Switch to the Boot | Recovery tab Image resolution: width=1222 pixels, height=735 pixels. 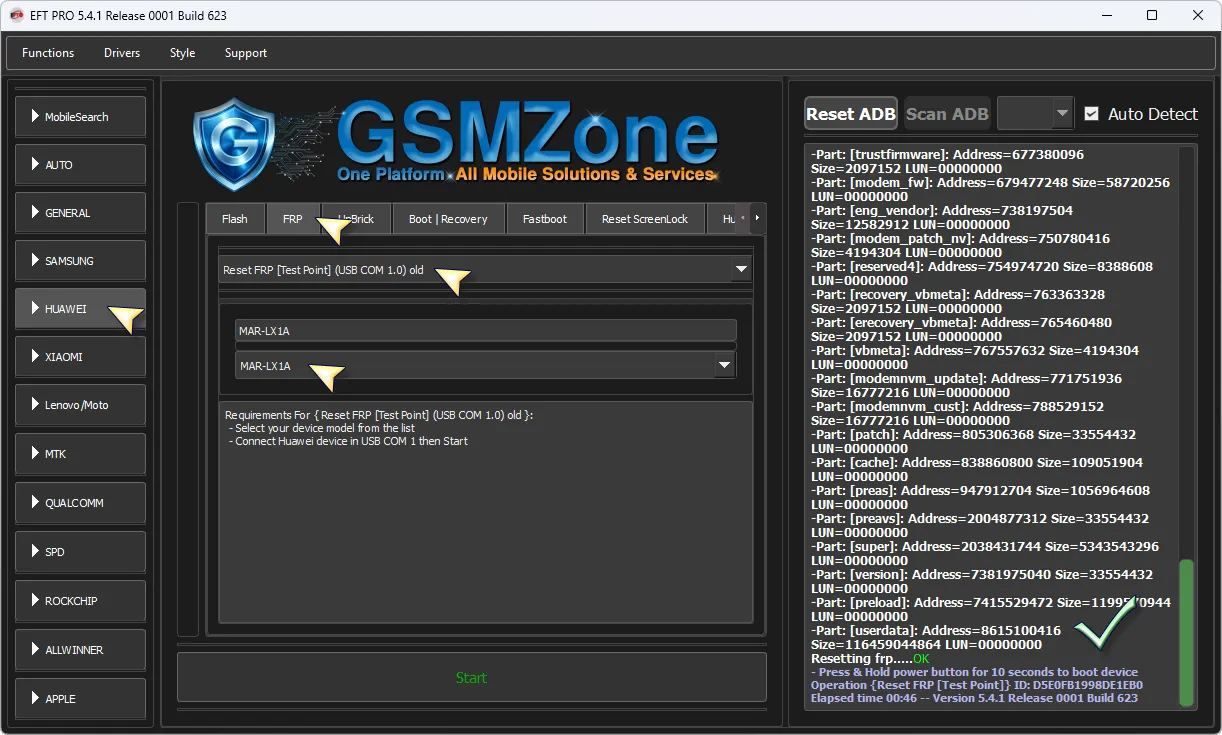448,219
